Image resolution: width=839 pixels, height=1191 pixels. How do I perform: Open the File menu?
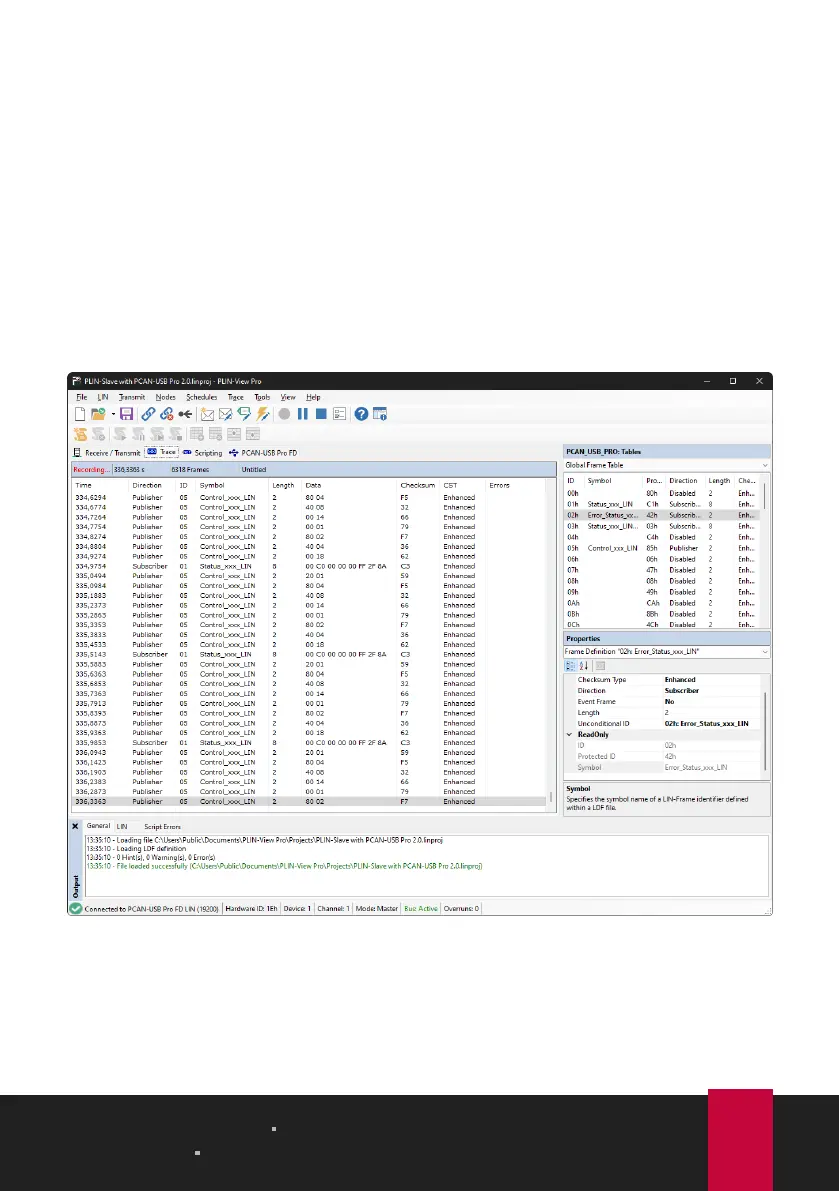tap(81, 397)
